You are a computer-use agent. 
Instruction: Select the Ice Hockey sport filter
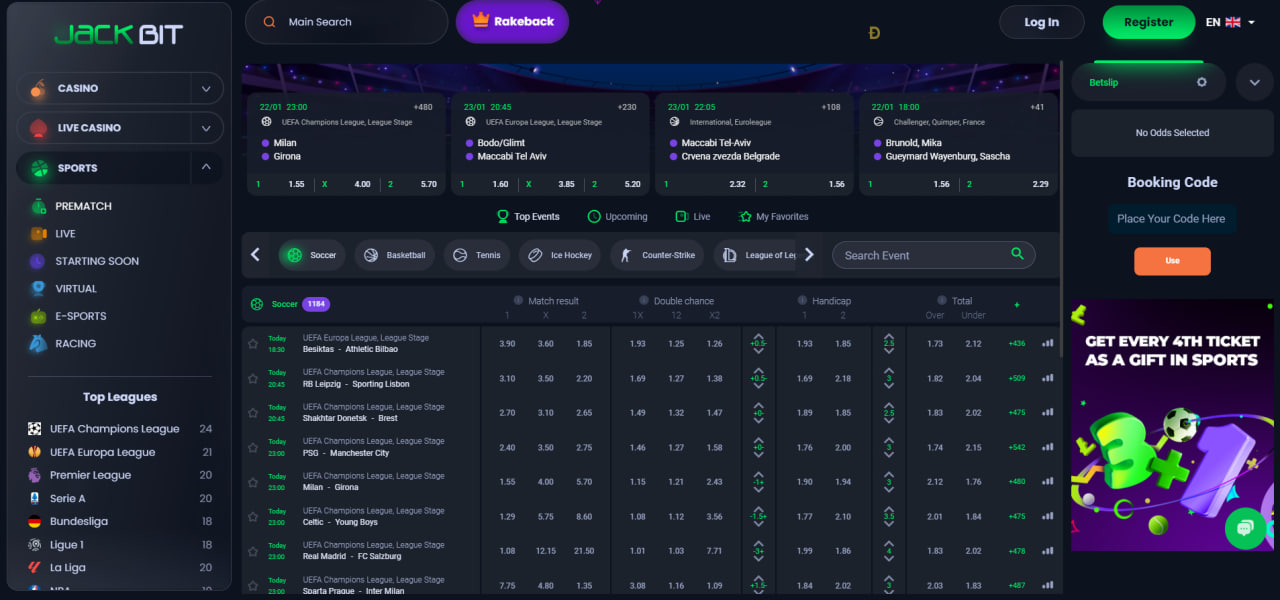coord(560,255)
